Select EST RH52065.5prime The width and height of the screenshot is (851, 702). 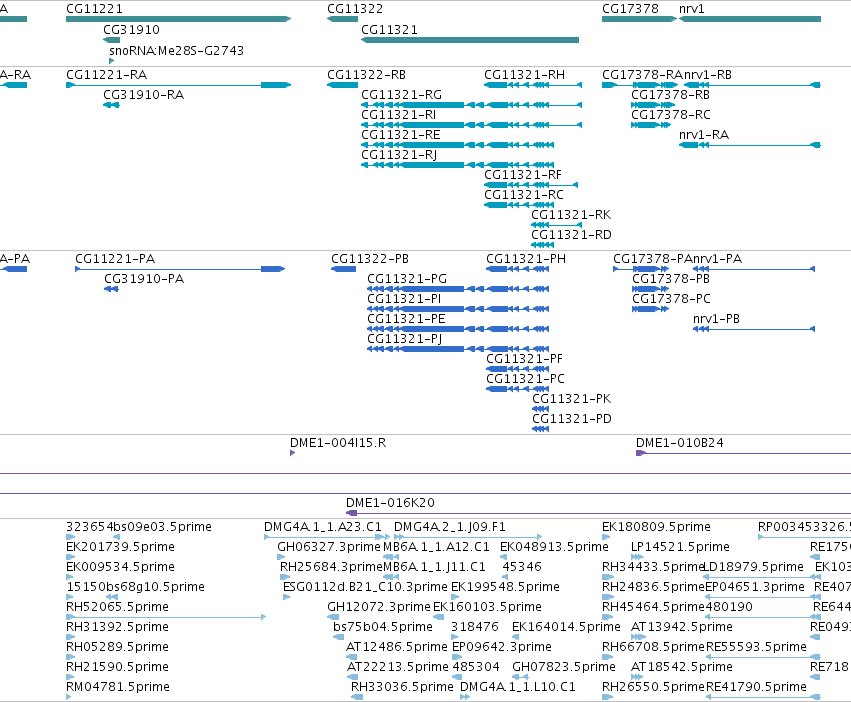(117, 607)
